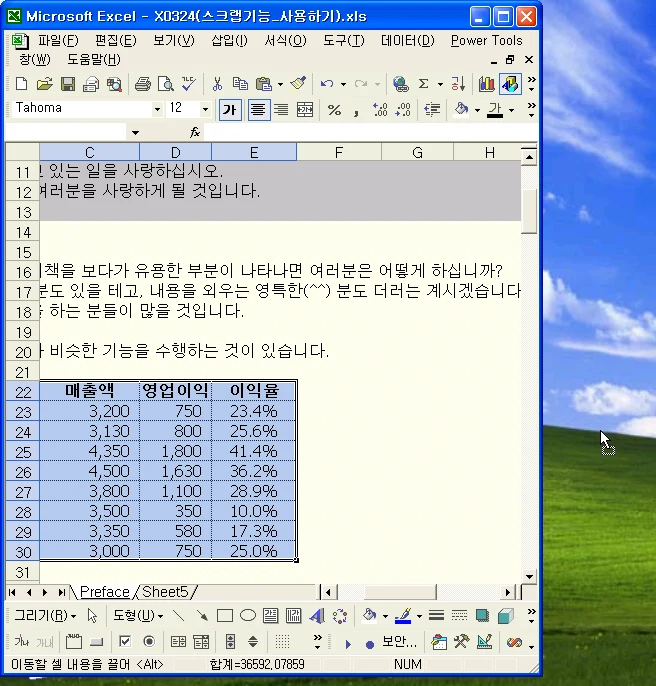Open the 삽입(I) menu
The height and width of the screenshot is (686, 656).
[229, 40]
